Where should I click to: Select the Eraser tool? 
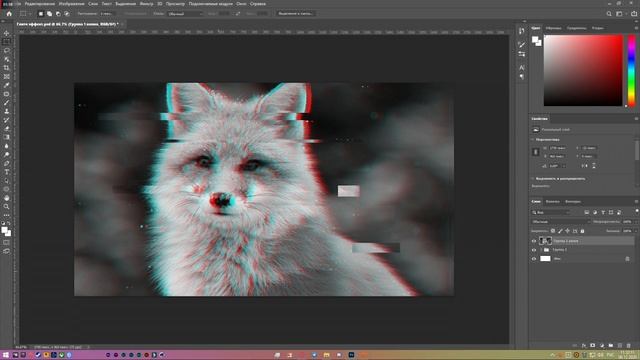pyautogui.click(x=7, y=129)
